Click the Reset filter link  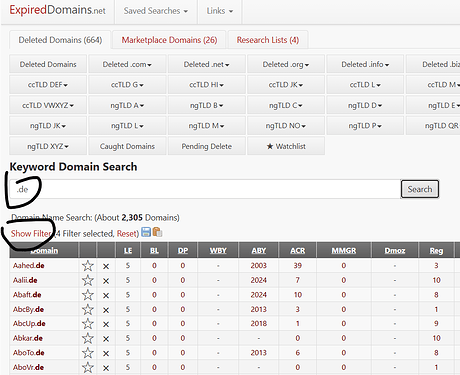tap(126, 233)
